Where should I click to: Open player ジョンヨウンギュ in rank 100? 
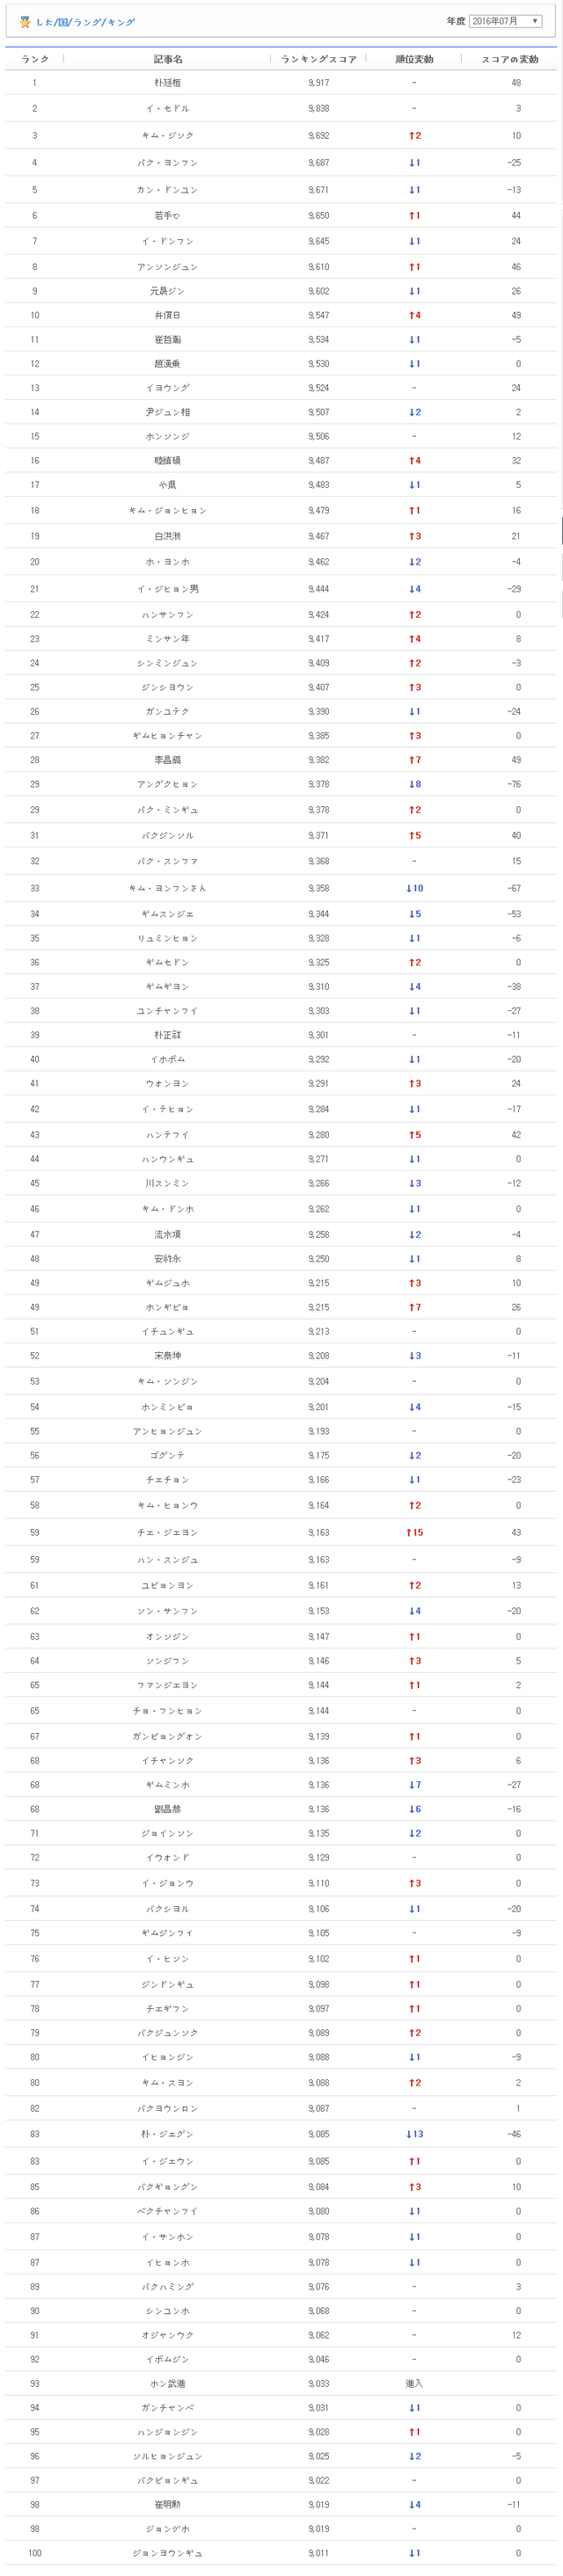(x=167, y=2553)
